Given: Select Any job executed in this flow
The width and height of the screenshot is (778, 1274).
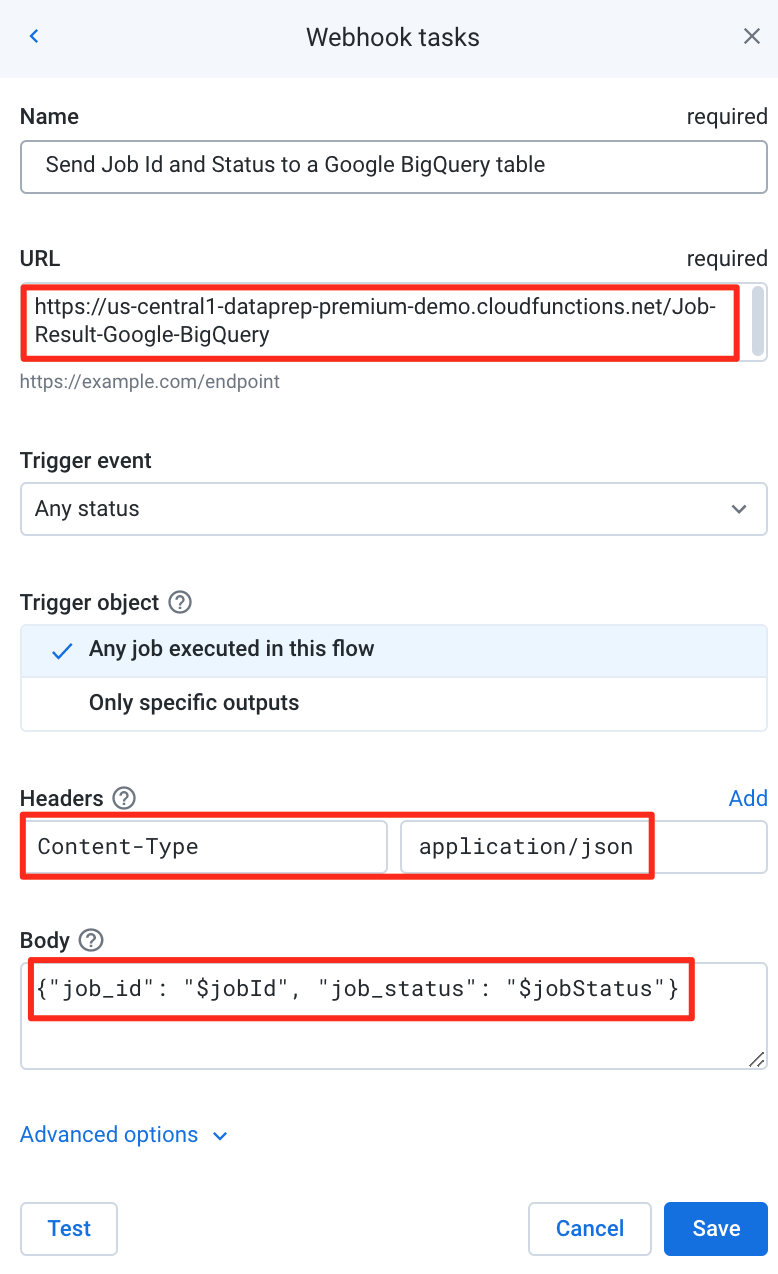Looking at the screenshot, I should (x=394, y=650).
